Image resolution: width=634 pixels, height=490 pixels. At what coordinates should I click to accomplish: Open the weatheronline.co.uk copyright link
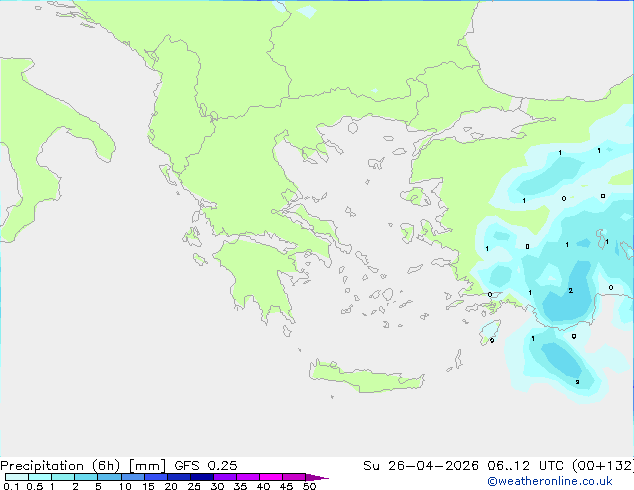click(x=550, y=481)
